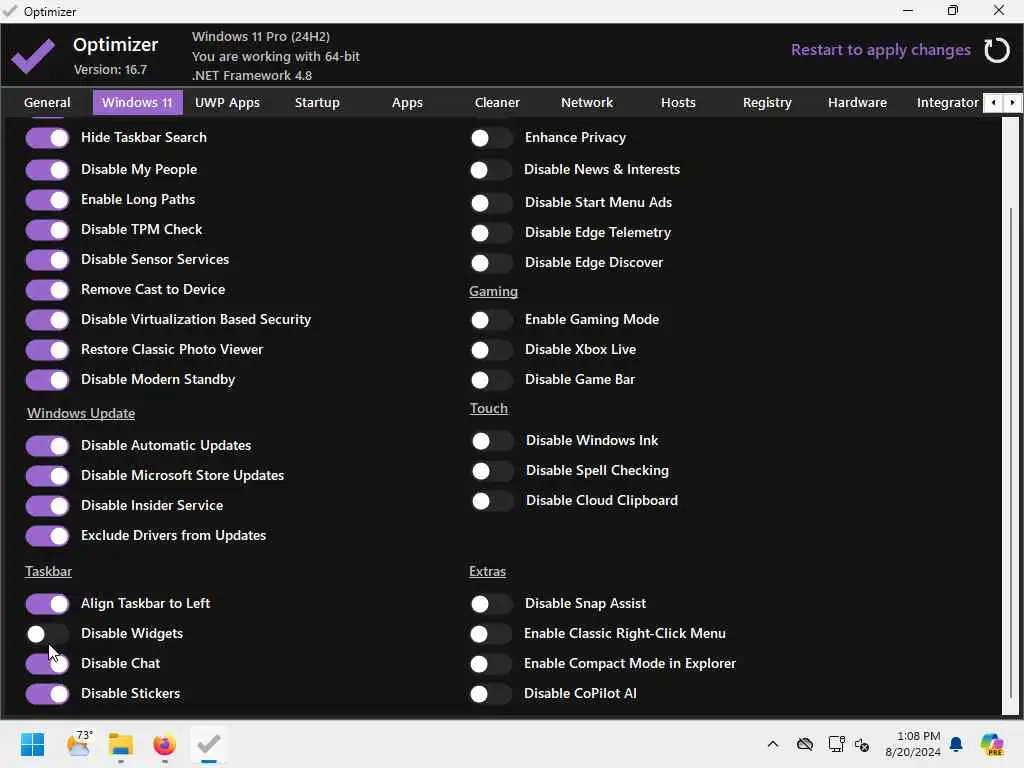1024x768 pixels.
Task: Toggle Disable Stickers switch
Action: (47, 694)
